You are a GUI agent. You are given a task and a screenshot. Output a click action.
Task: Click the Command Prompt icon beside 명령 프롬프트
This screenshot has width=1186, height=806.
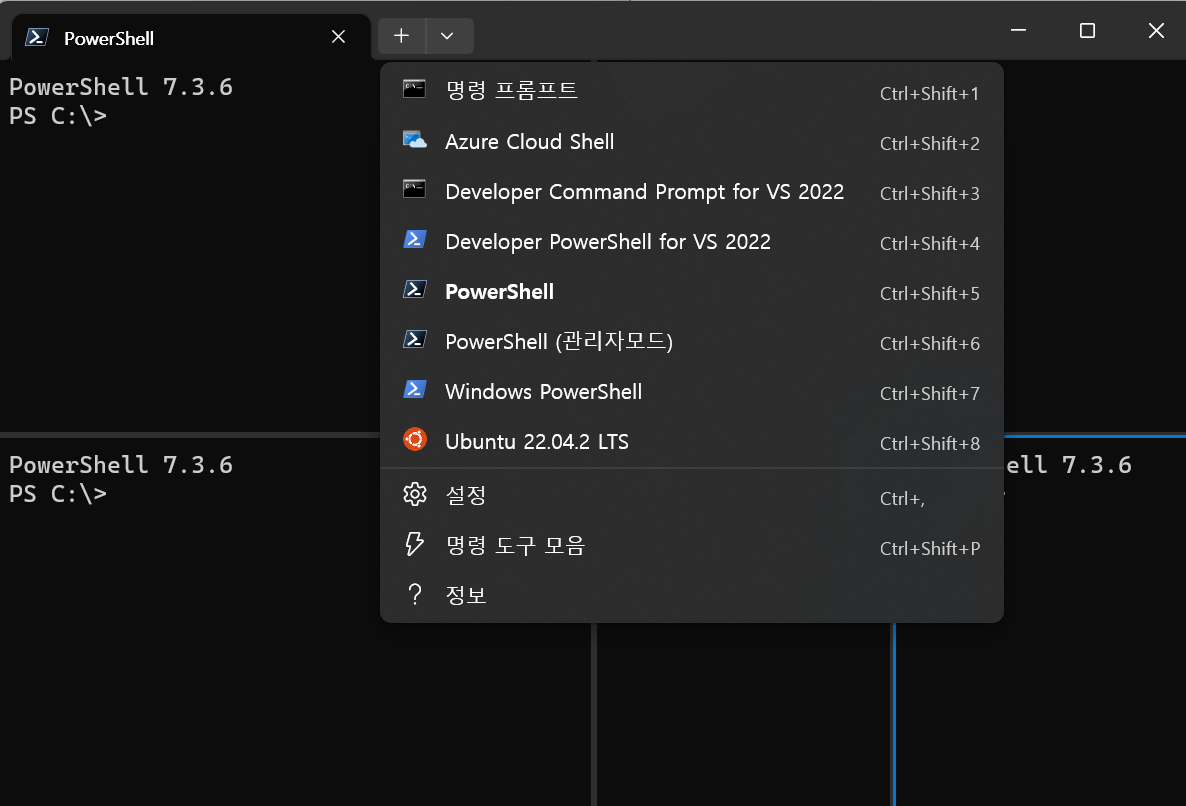pos(414,89)
